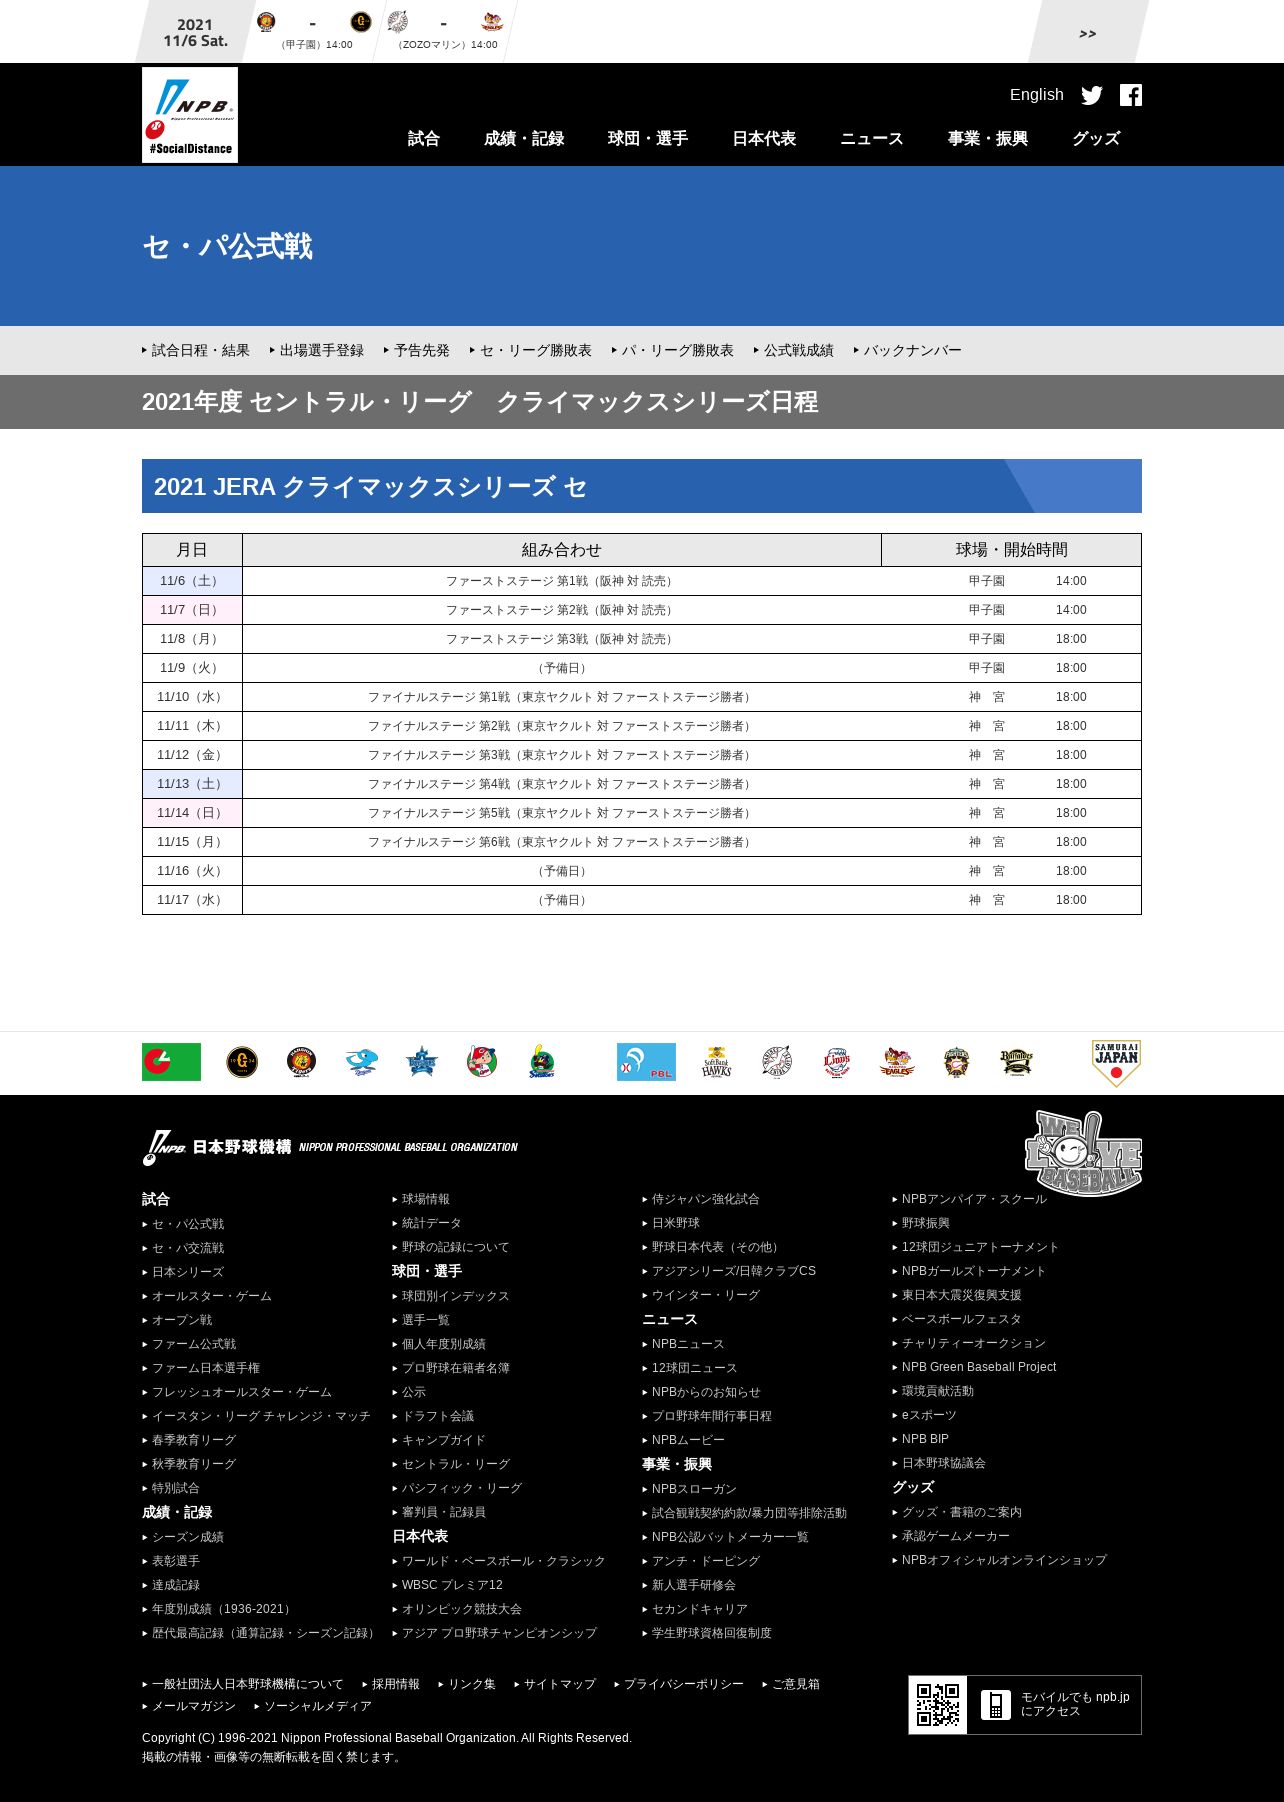
Task: Go to 出場選手登録 submenu
Action: pos(317,350)
